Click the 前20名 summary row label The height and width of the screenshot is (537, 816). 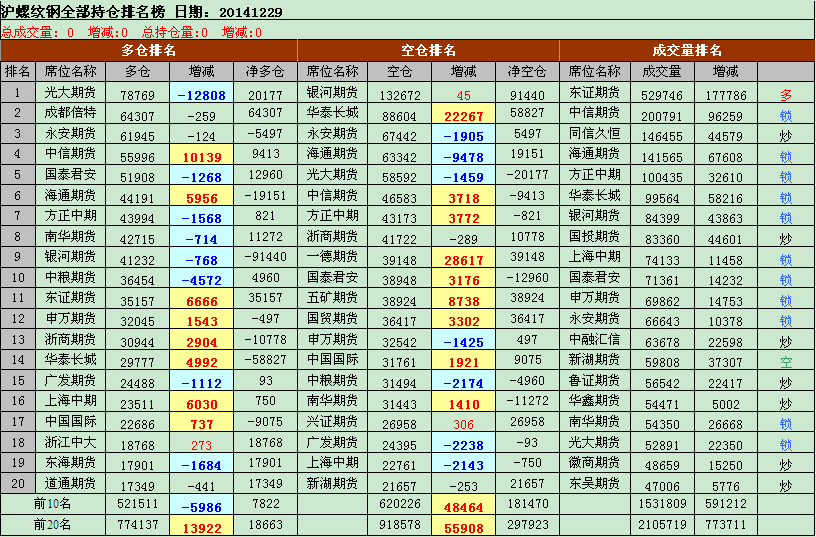(52, 525)
